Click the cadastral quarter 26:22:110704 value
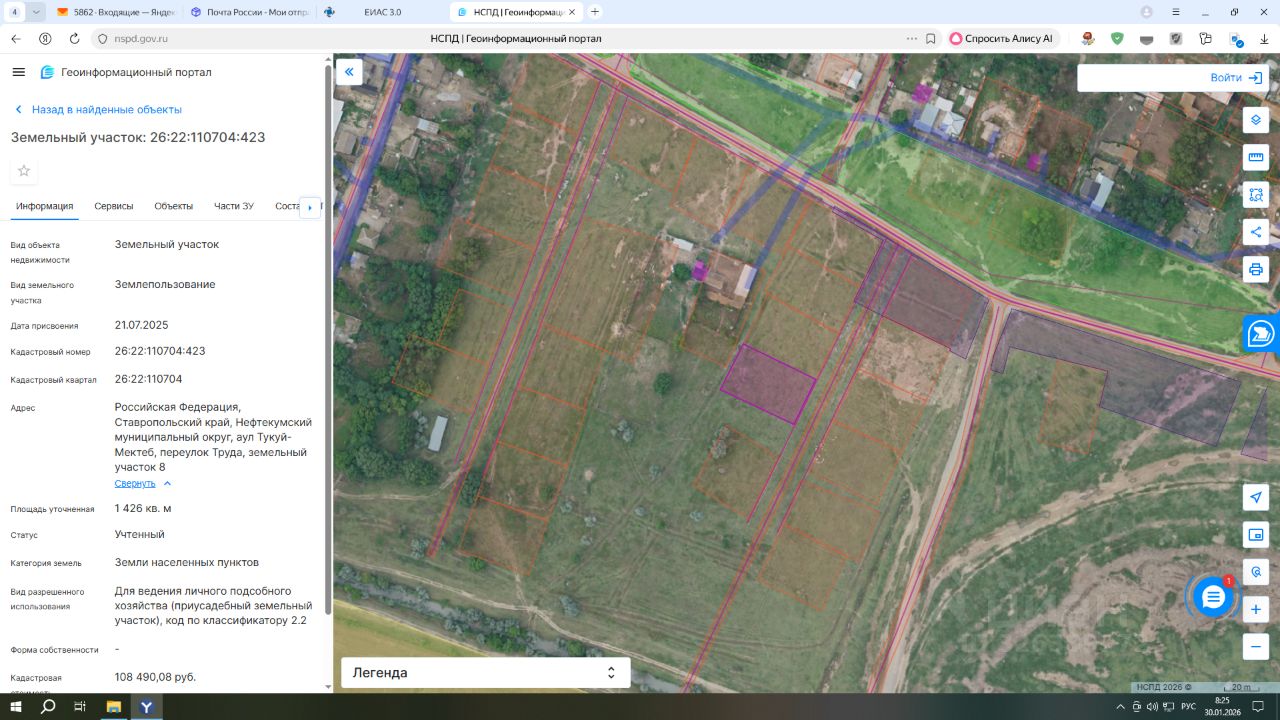 pyautogui.click(x=148, y=379)
